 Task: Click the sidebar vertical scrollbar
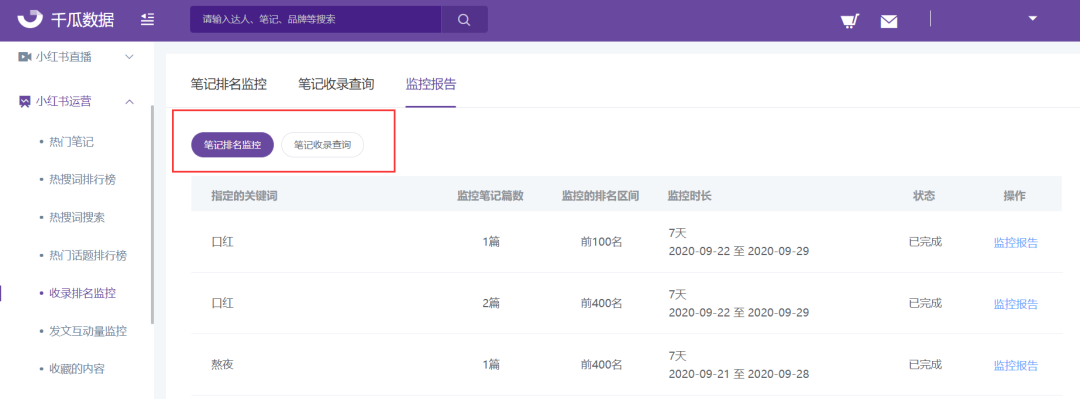tap(152, 214)
